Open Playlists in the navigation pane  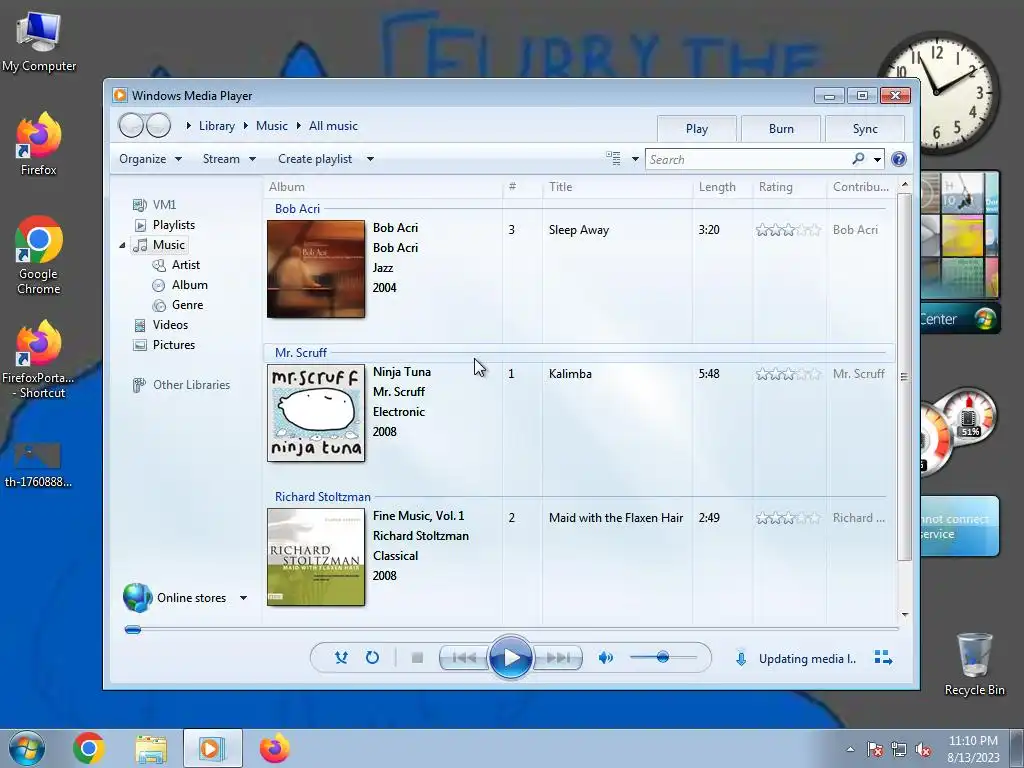[x=174, y=225]
